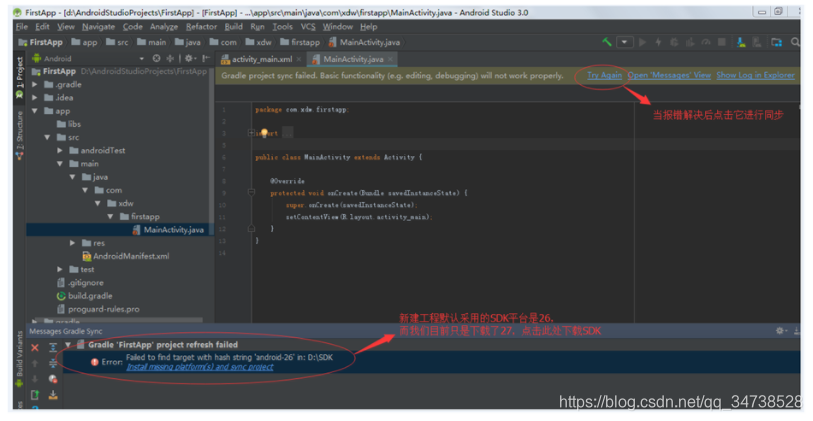Viewport: 813px width, 421px height.
Task: Open the Edit menu
Action: pyautogui.click(x=42, y=26)
